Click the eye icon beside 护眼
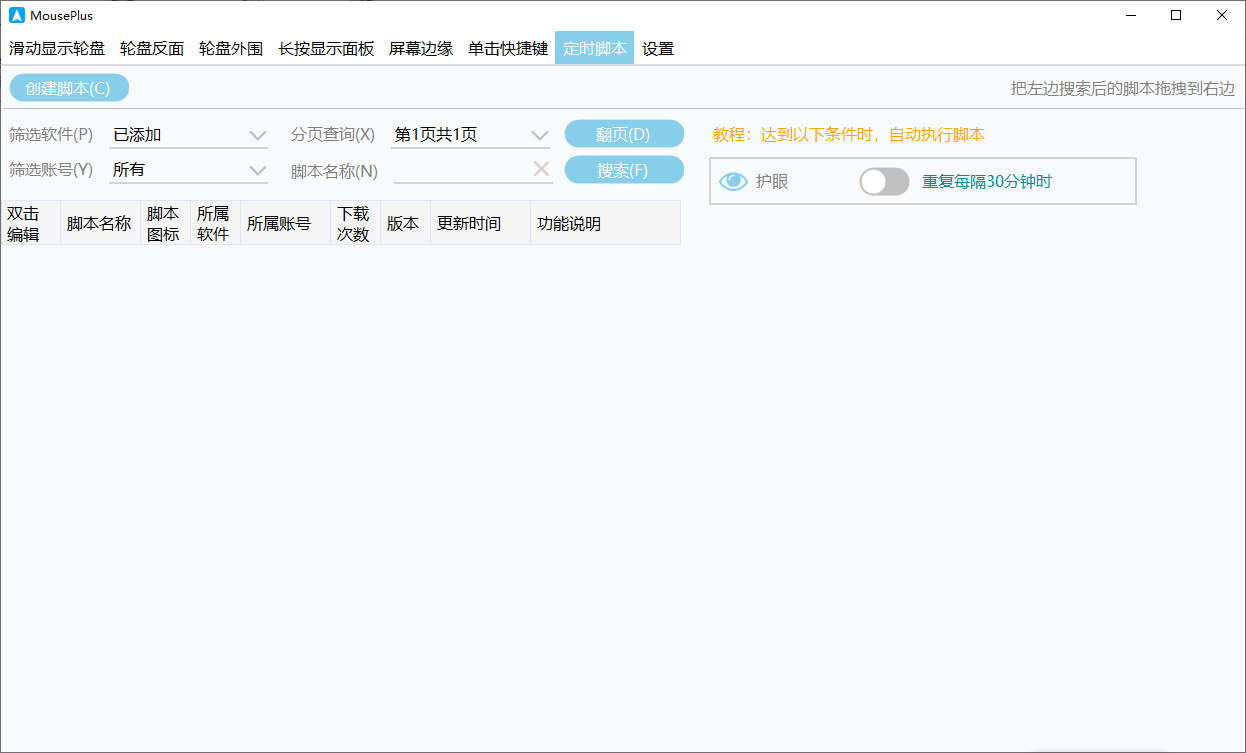This screenshot has height=753, width=1246. click(733, 182)
